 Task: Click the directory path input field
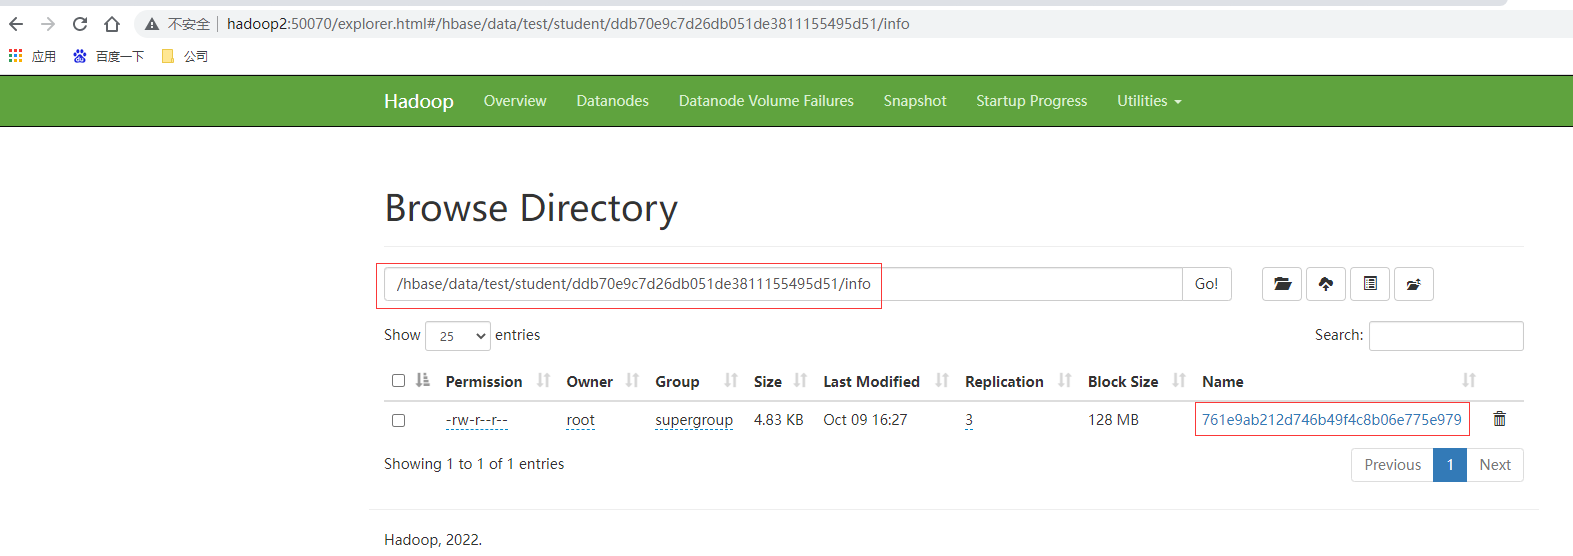pyautogui.click(x=783, y=284)
